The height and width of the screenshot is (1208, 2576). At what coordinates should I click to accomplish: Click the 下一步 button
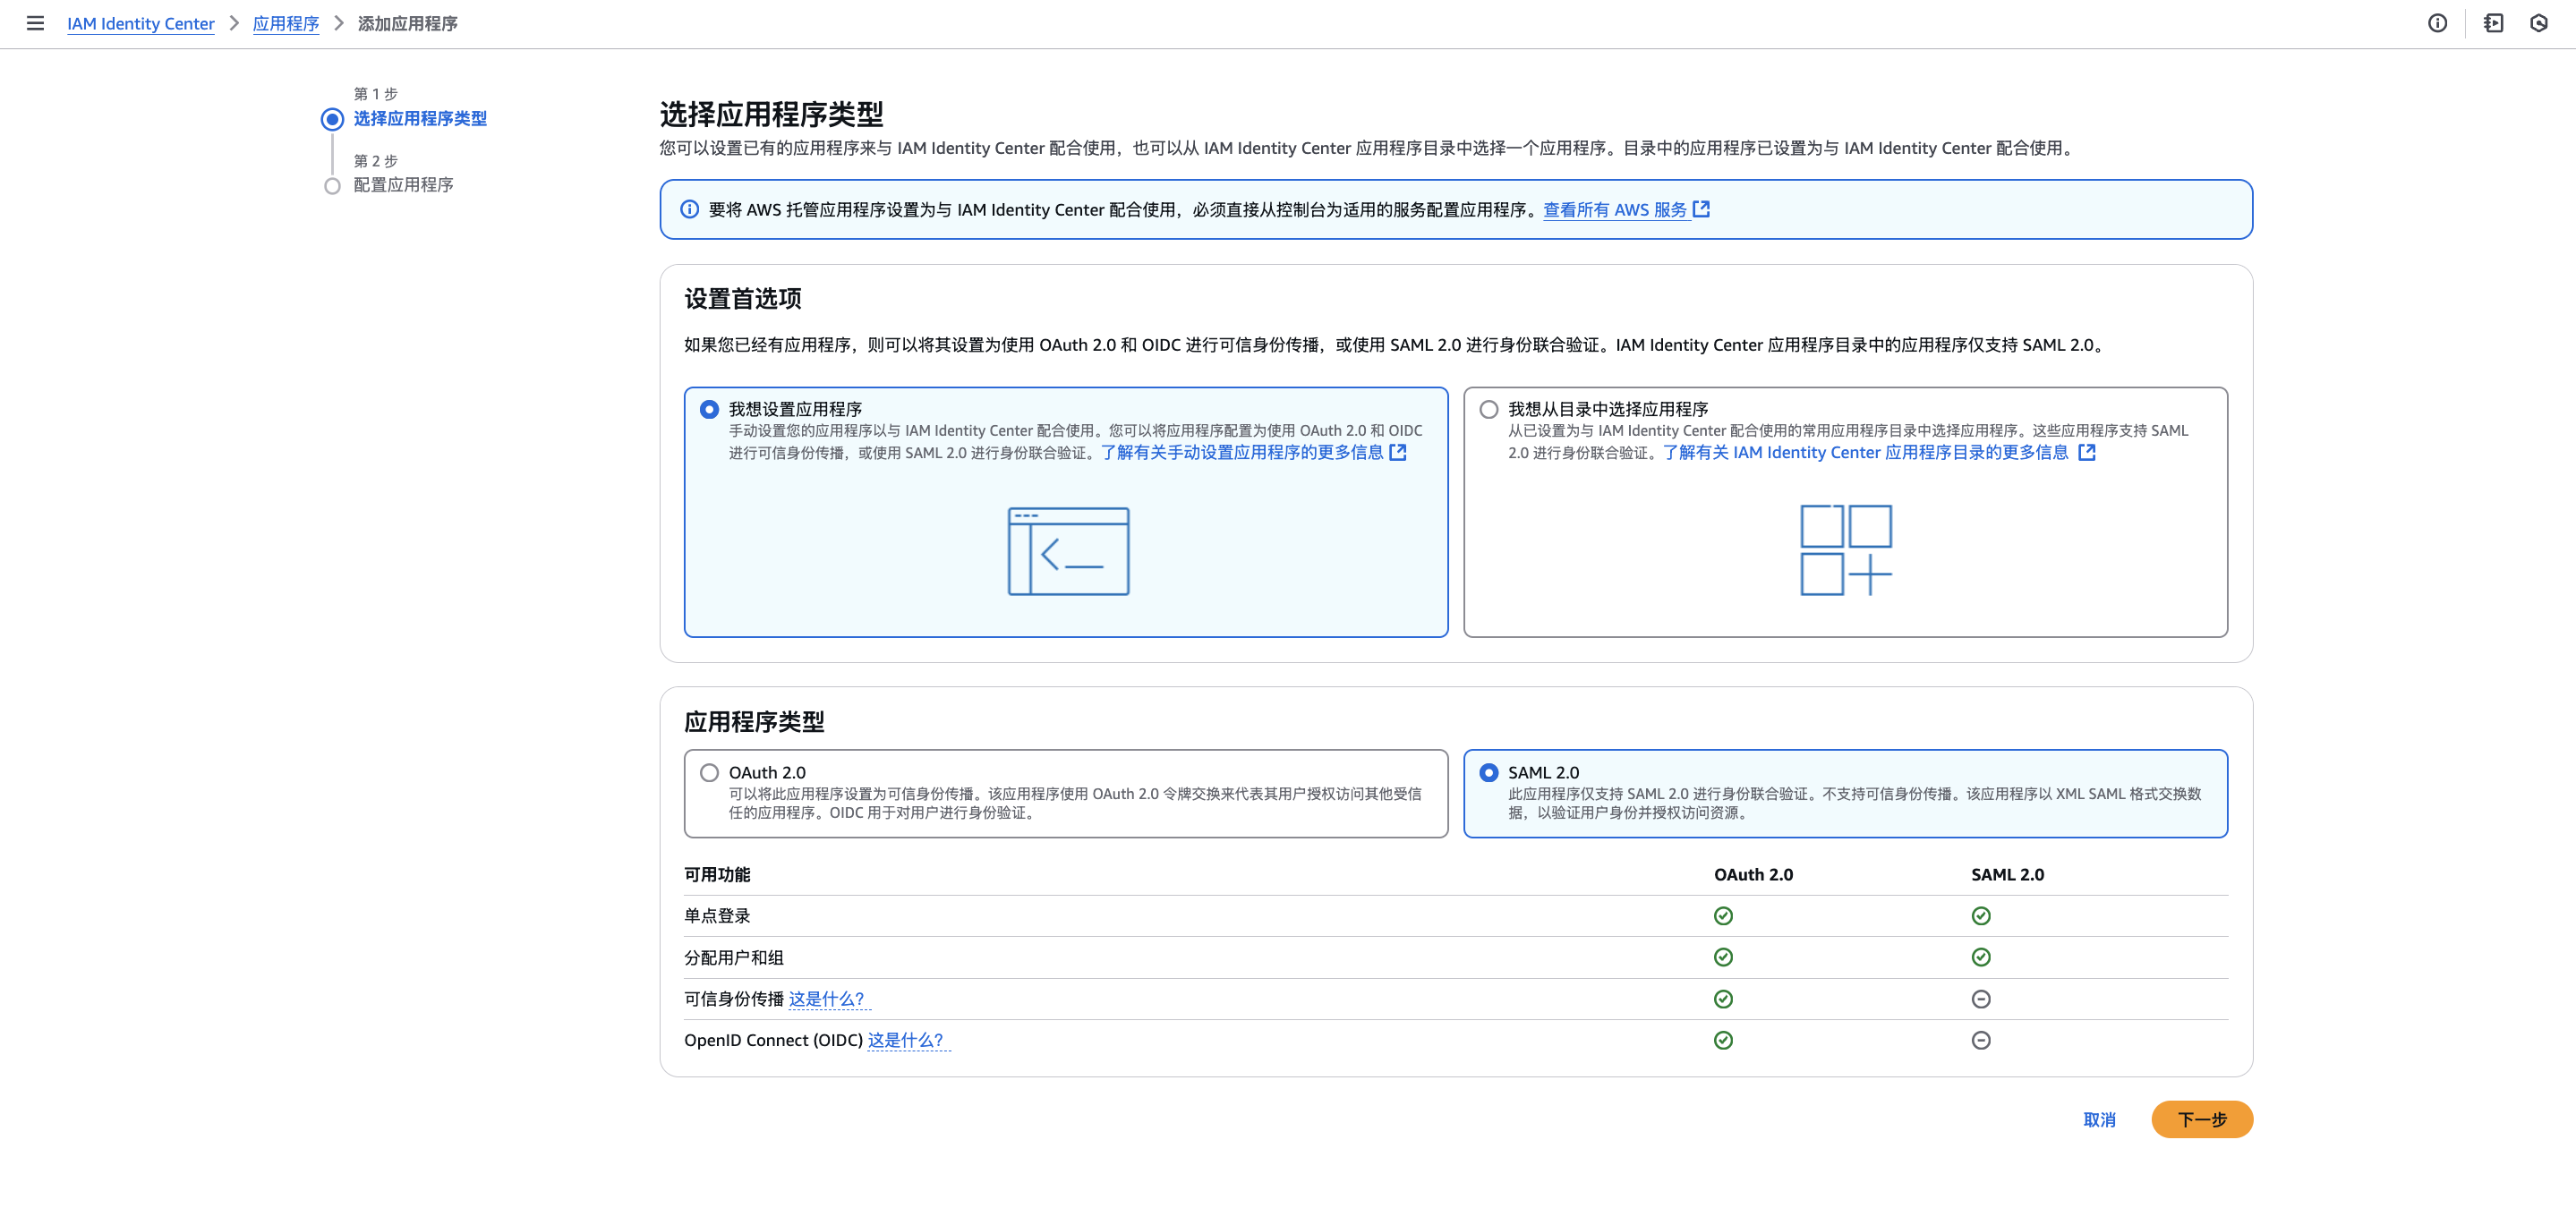pyautogui.click(x=2202, y=1120)
